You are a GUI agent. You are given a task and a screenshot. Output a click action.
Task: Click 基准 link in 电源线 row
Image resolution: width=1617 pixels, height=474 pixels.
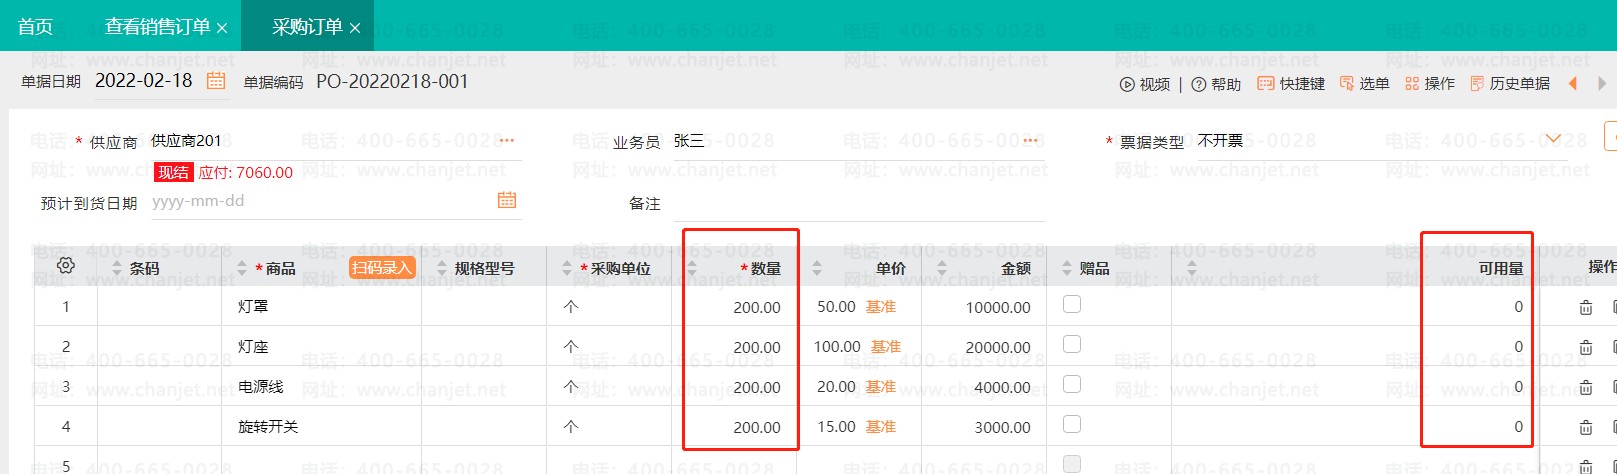(881, 387)
